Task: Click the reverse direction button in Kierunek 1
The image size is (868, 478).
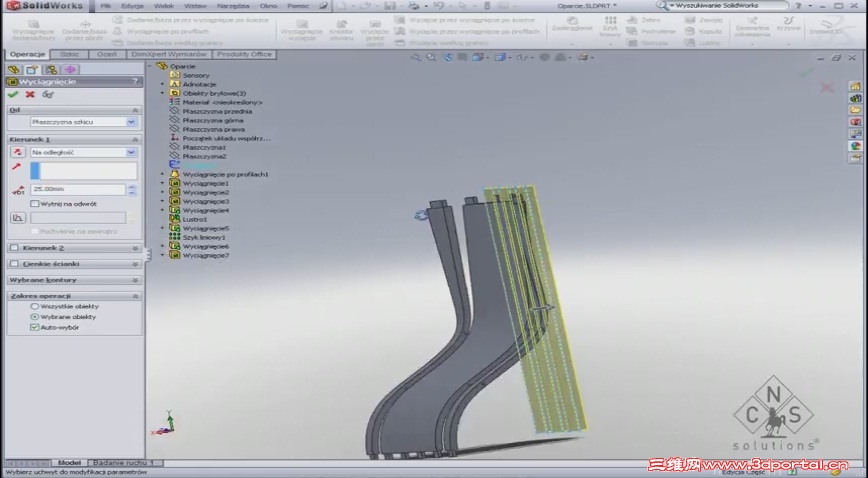Action: tap(18, 152)
